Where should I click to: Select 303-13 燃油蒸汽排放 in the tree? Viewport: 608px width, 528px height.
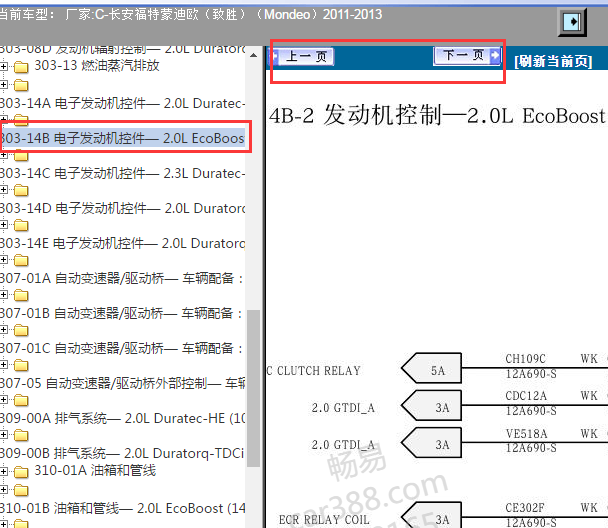coord(97,66)
